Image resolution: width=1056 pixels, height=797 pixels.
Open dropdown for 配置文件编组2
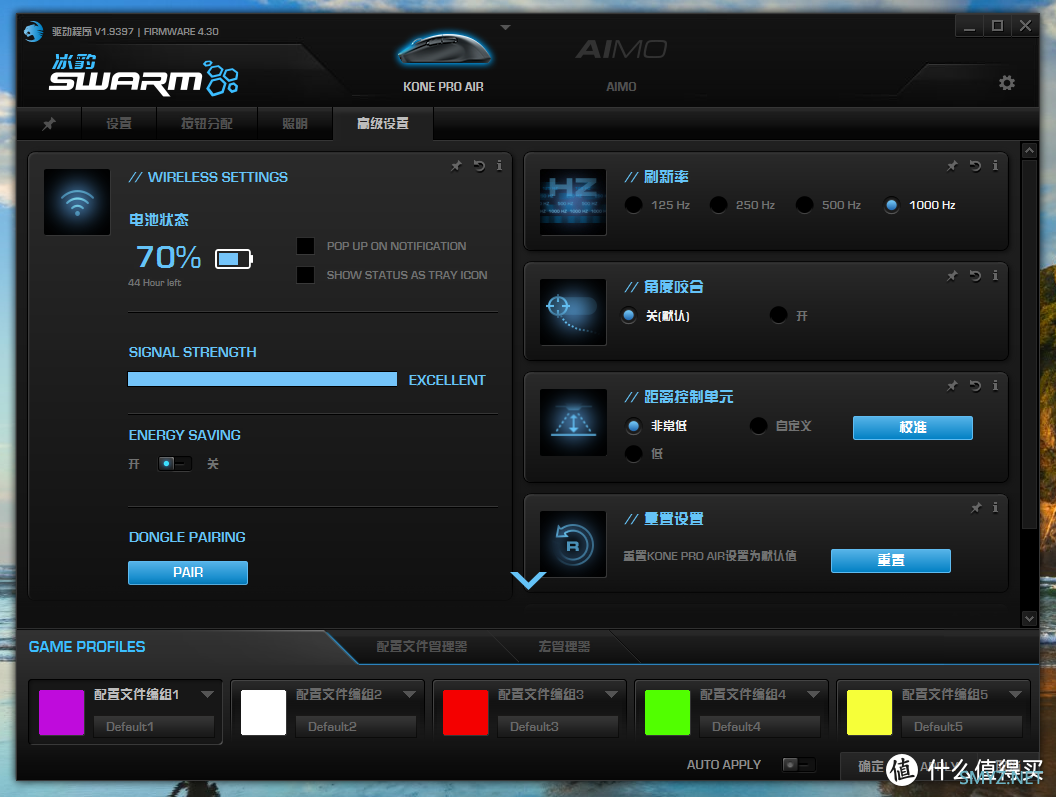409,694
